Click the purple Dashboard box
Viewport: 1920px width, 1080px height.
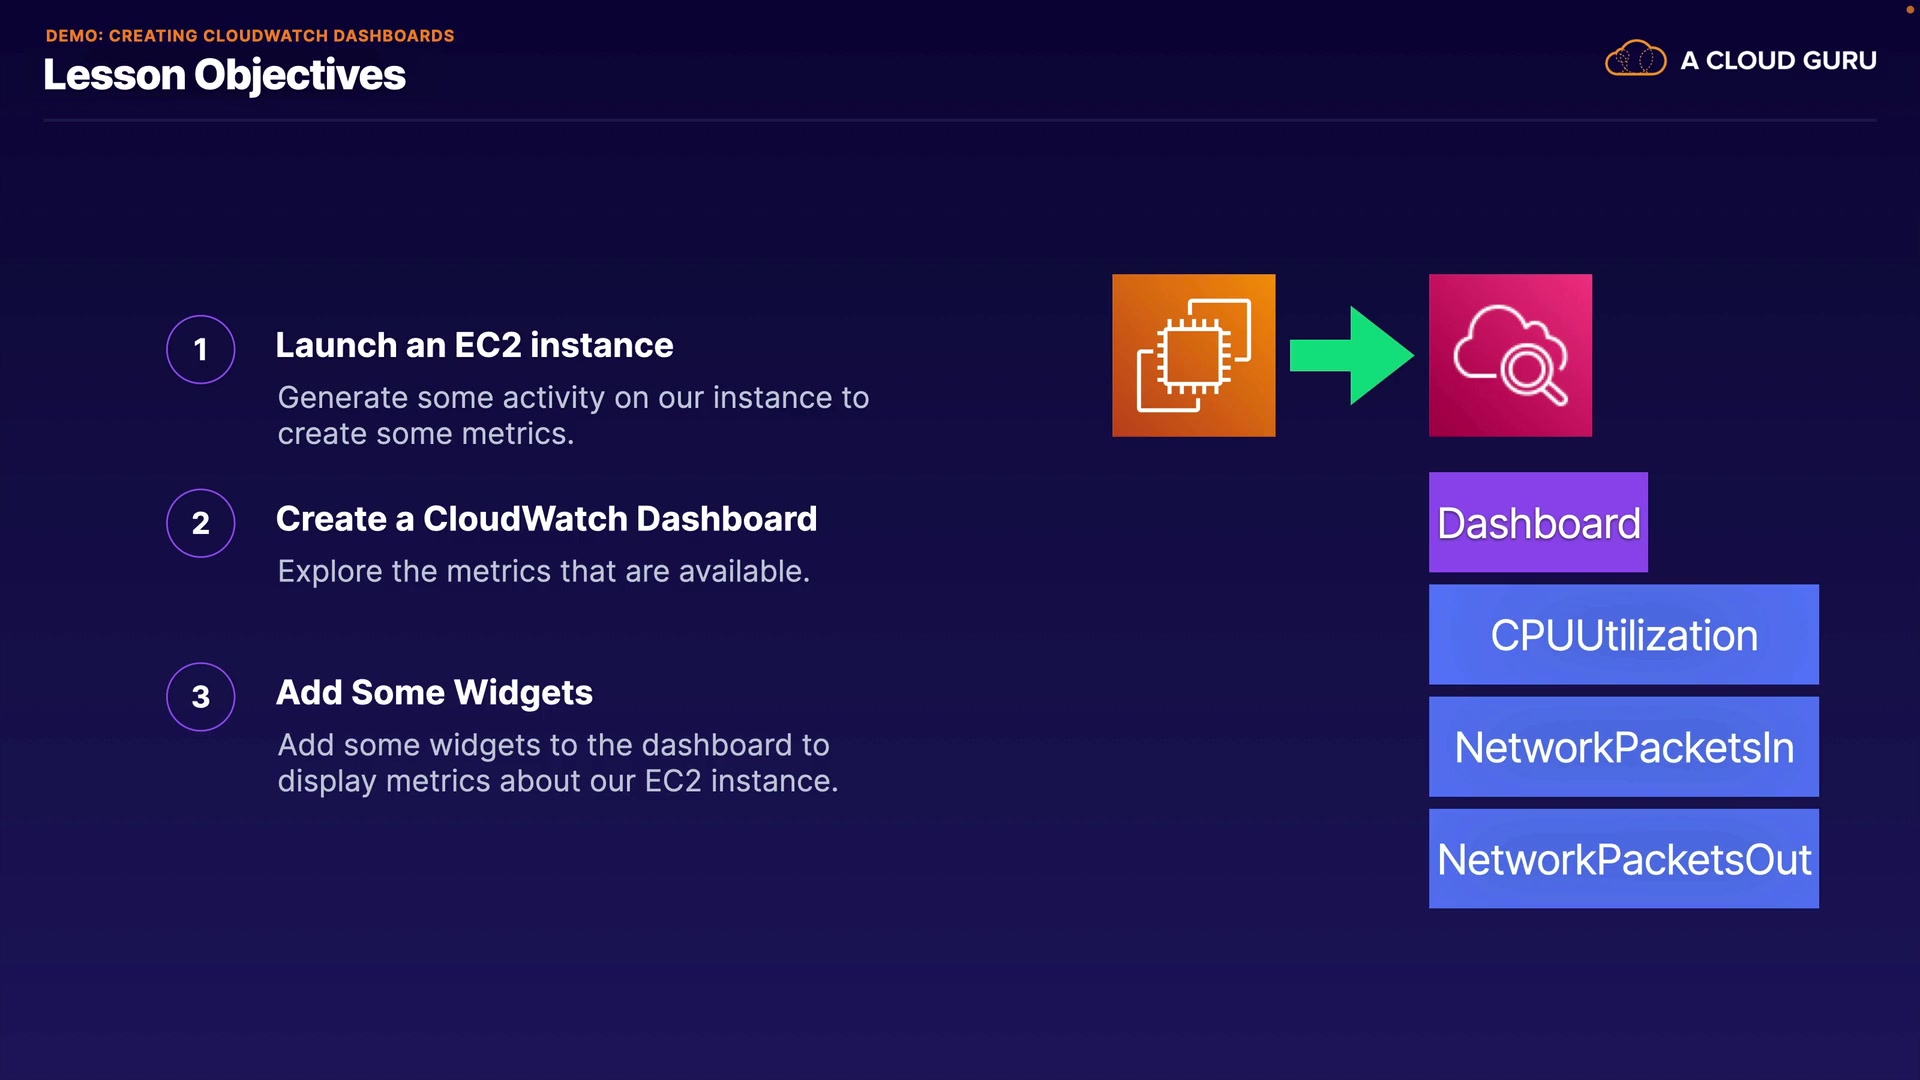pyautogui.click(x=1538, y=523)
